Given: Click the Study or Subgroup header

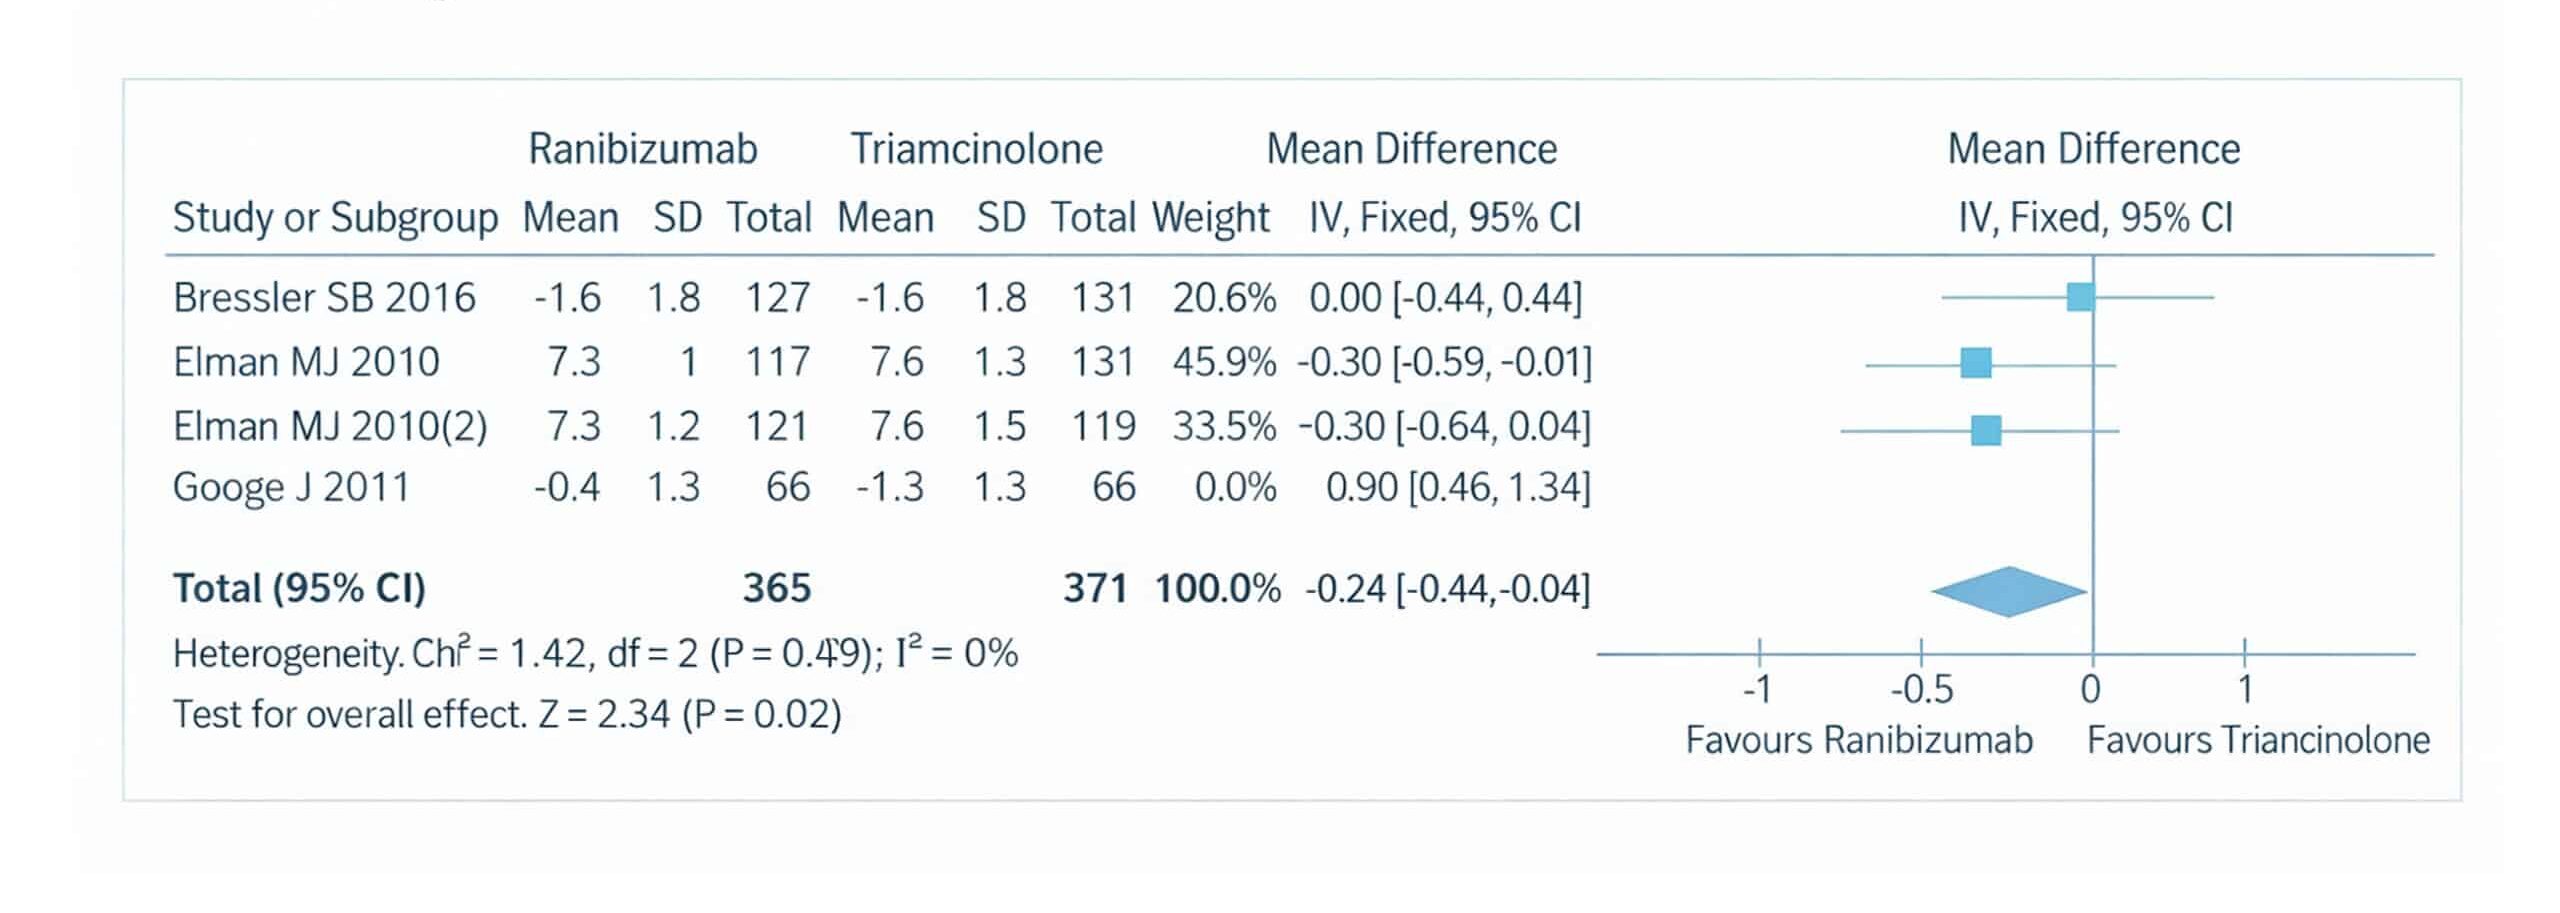Looking at the screenshot, I should pos(335,218).
